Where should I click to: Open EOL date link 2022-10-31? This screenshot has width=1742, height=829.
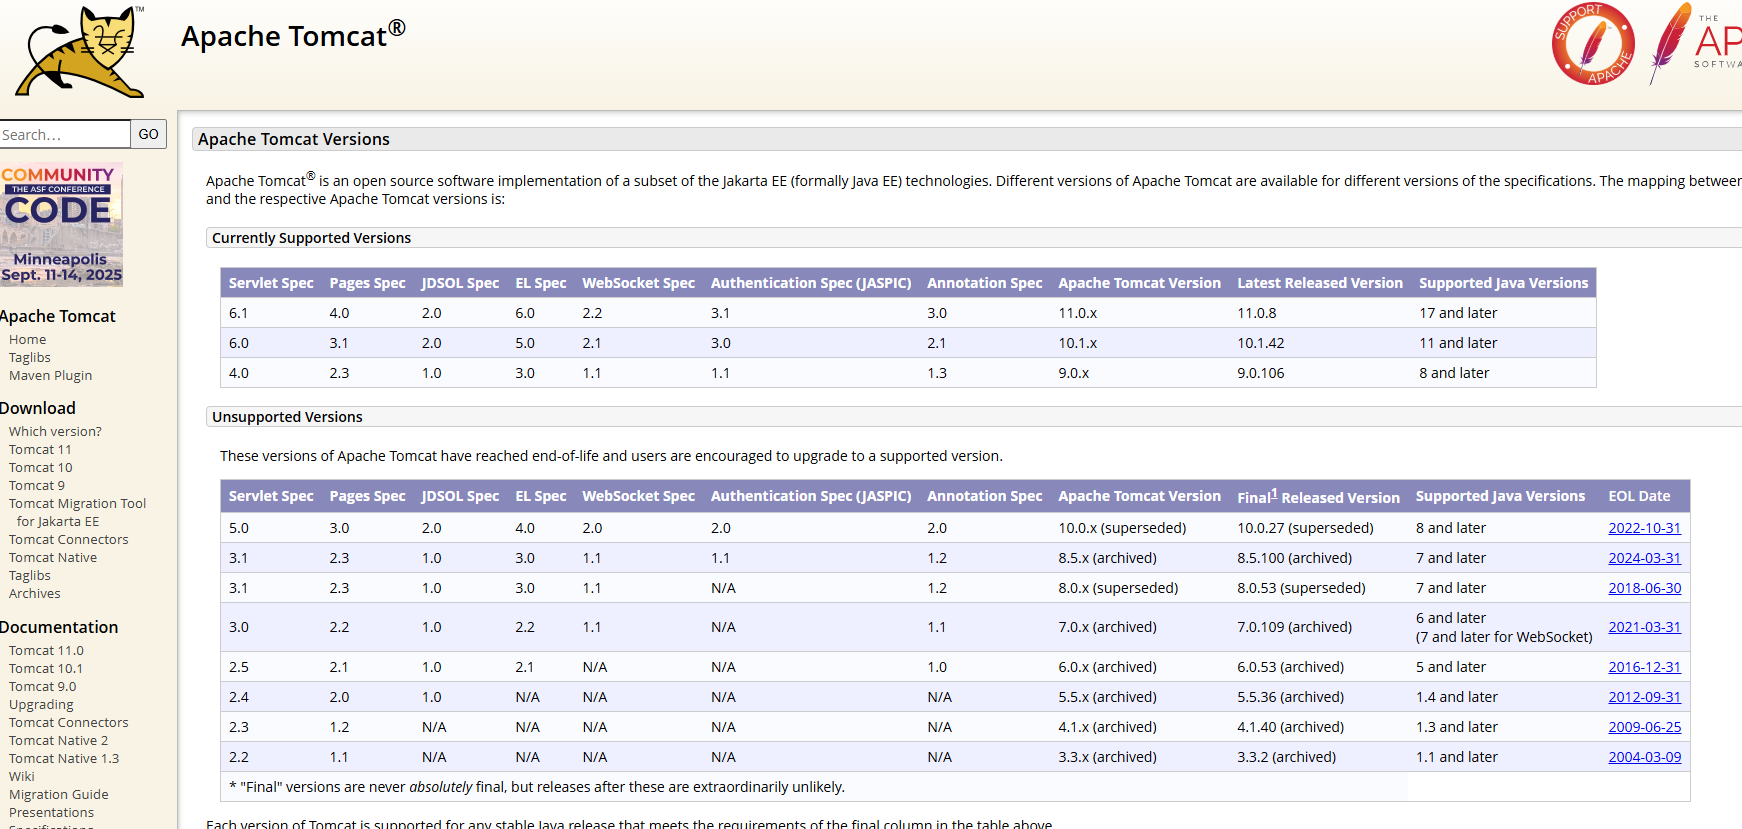click(x=1644, y=528)
